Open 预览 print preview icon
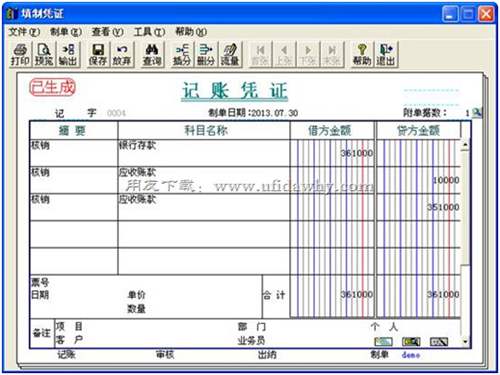Image resolution: width=500 pixels, height=375 pixels. point(44,54)
